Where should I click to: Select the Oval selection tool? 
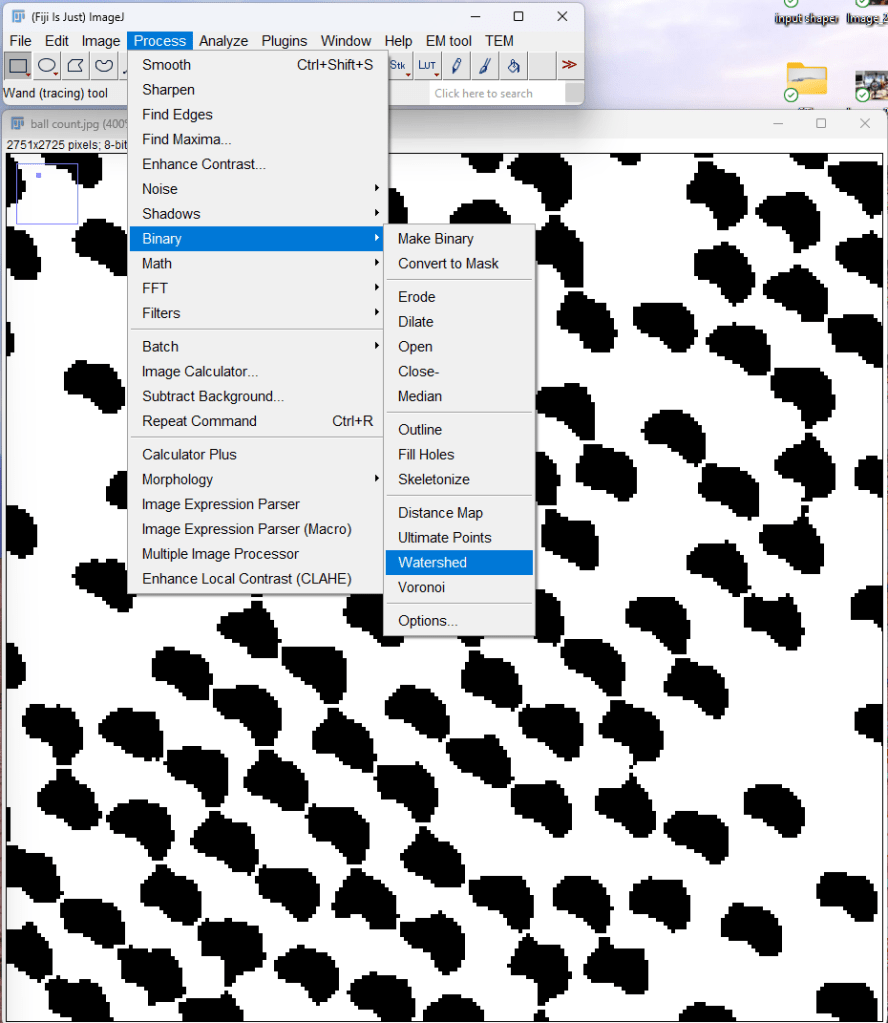[x=47, y=66]
